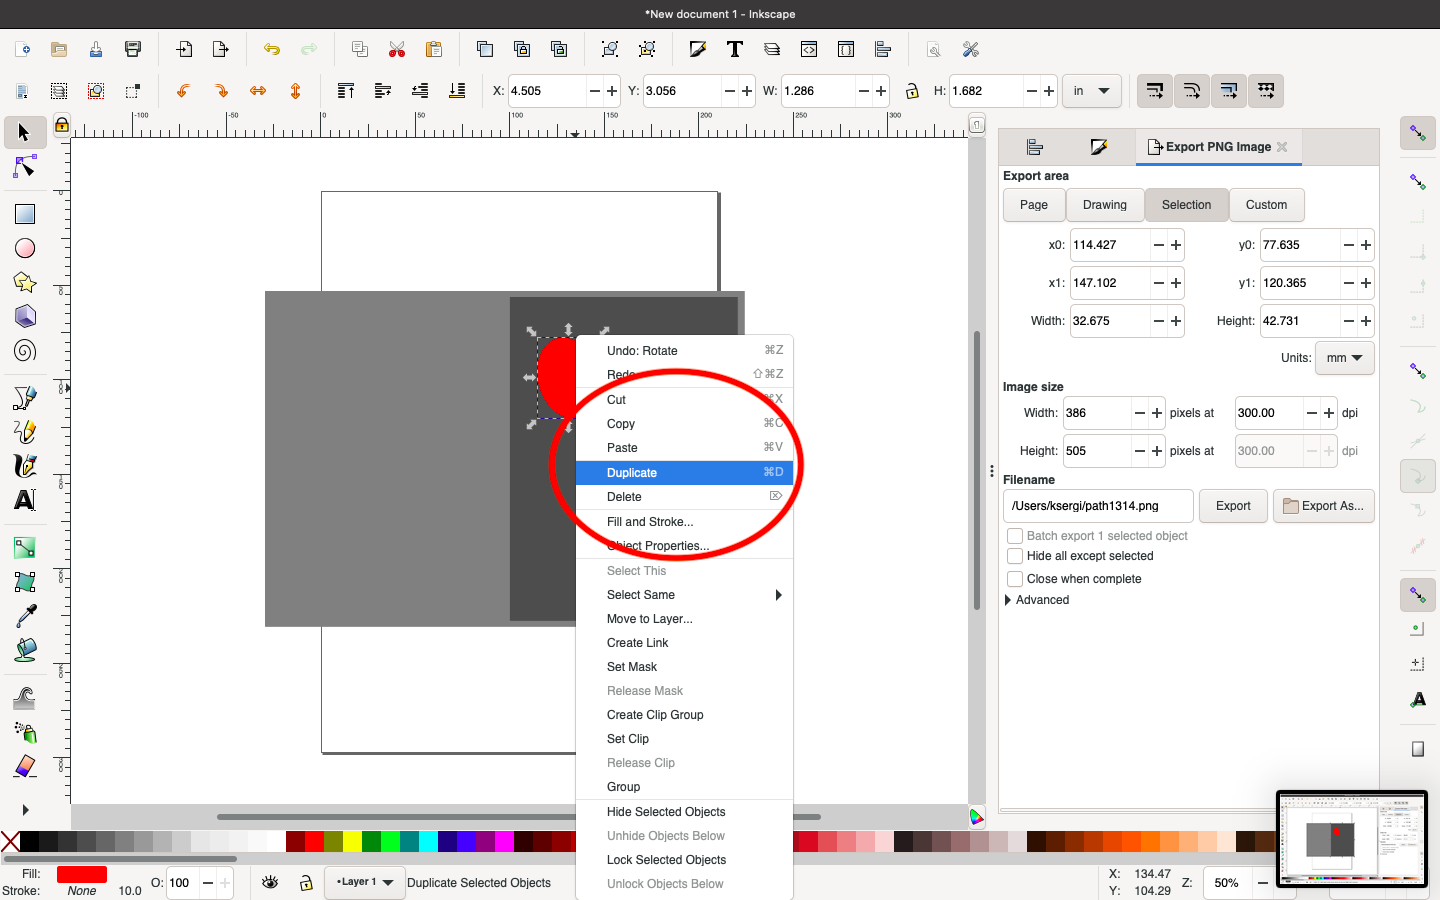Select the Custom export area button
The height and width of the screenshot is (900, 1440).
(x=1266, y=205)
